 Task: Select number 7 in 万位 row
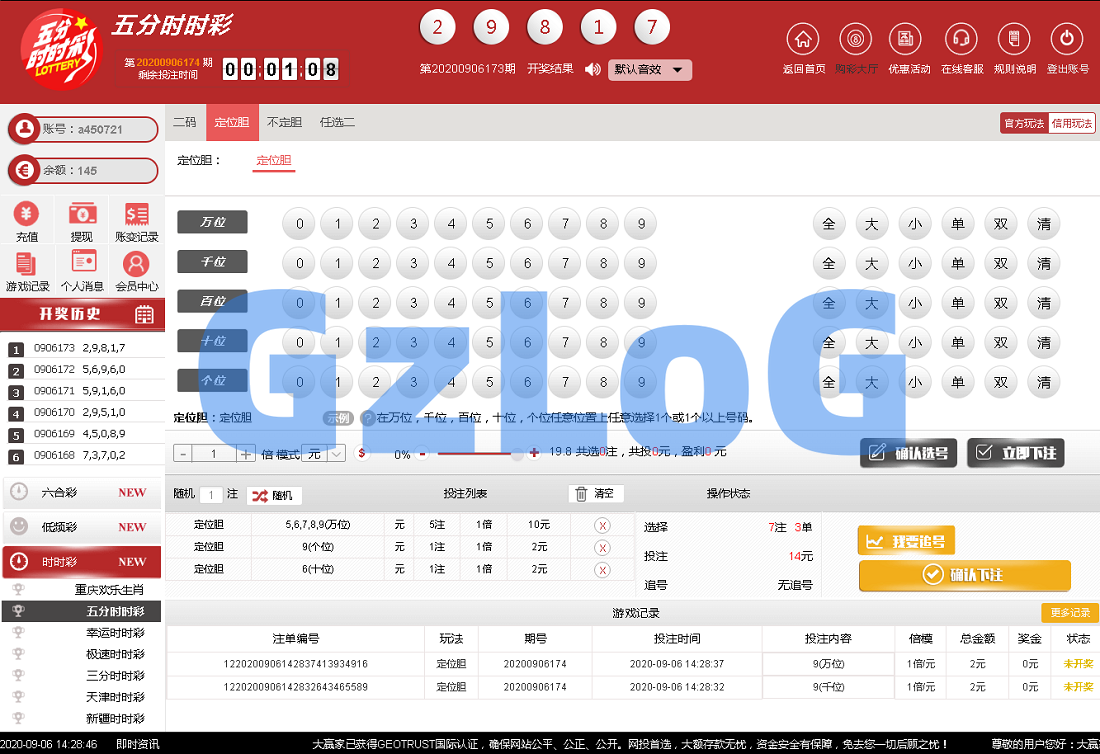pos(565,224)
